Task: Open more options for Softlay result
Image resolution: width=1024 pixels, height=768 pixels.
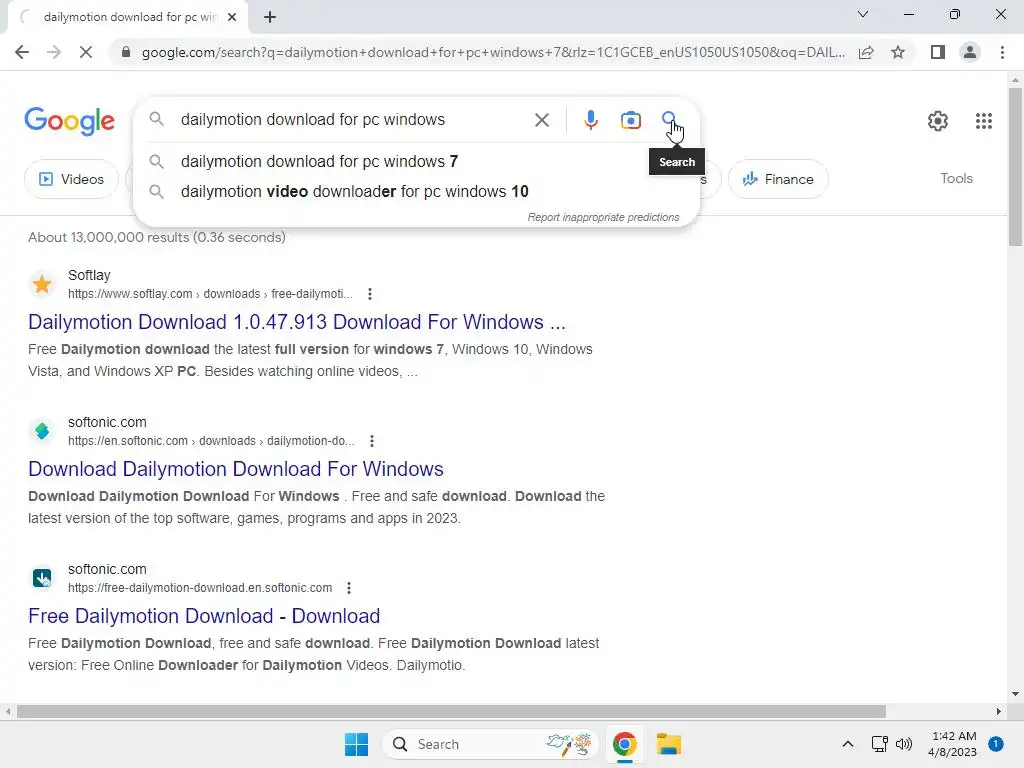Action: (x=370, y=294)
